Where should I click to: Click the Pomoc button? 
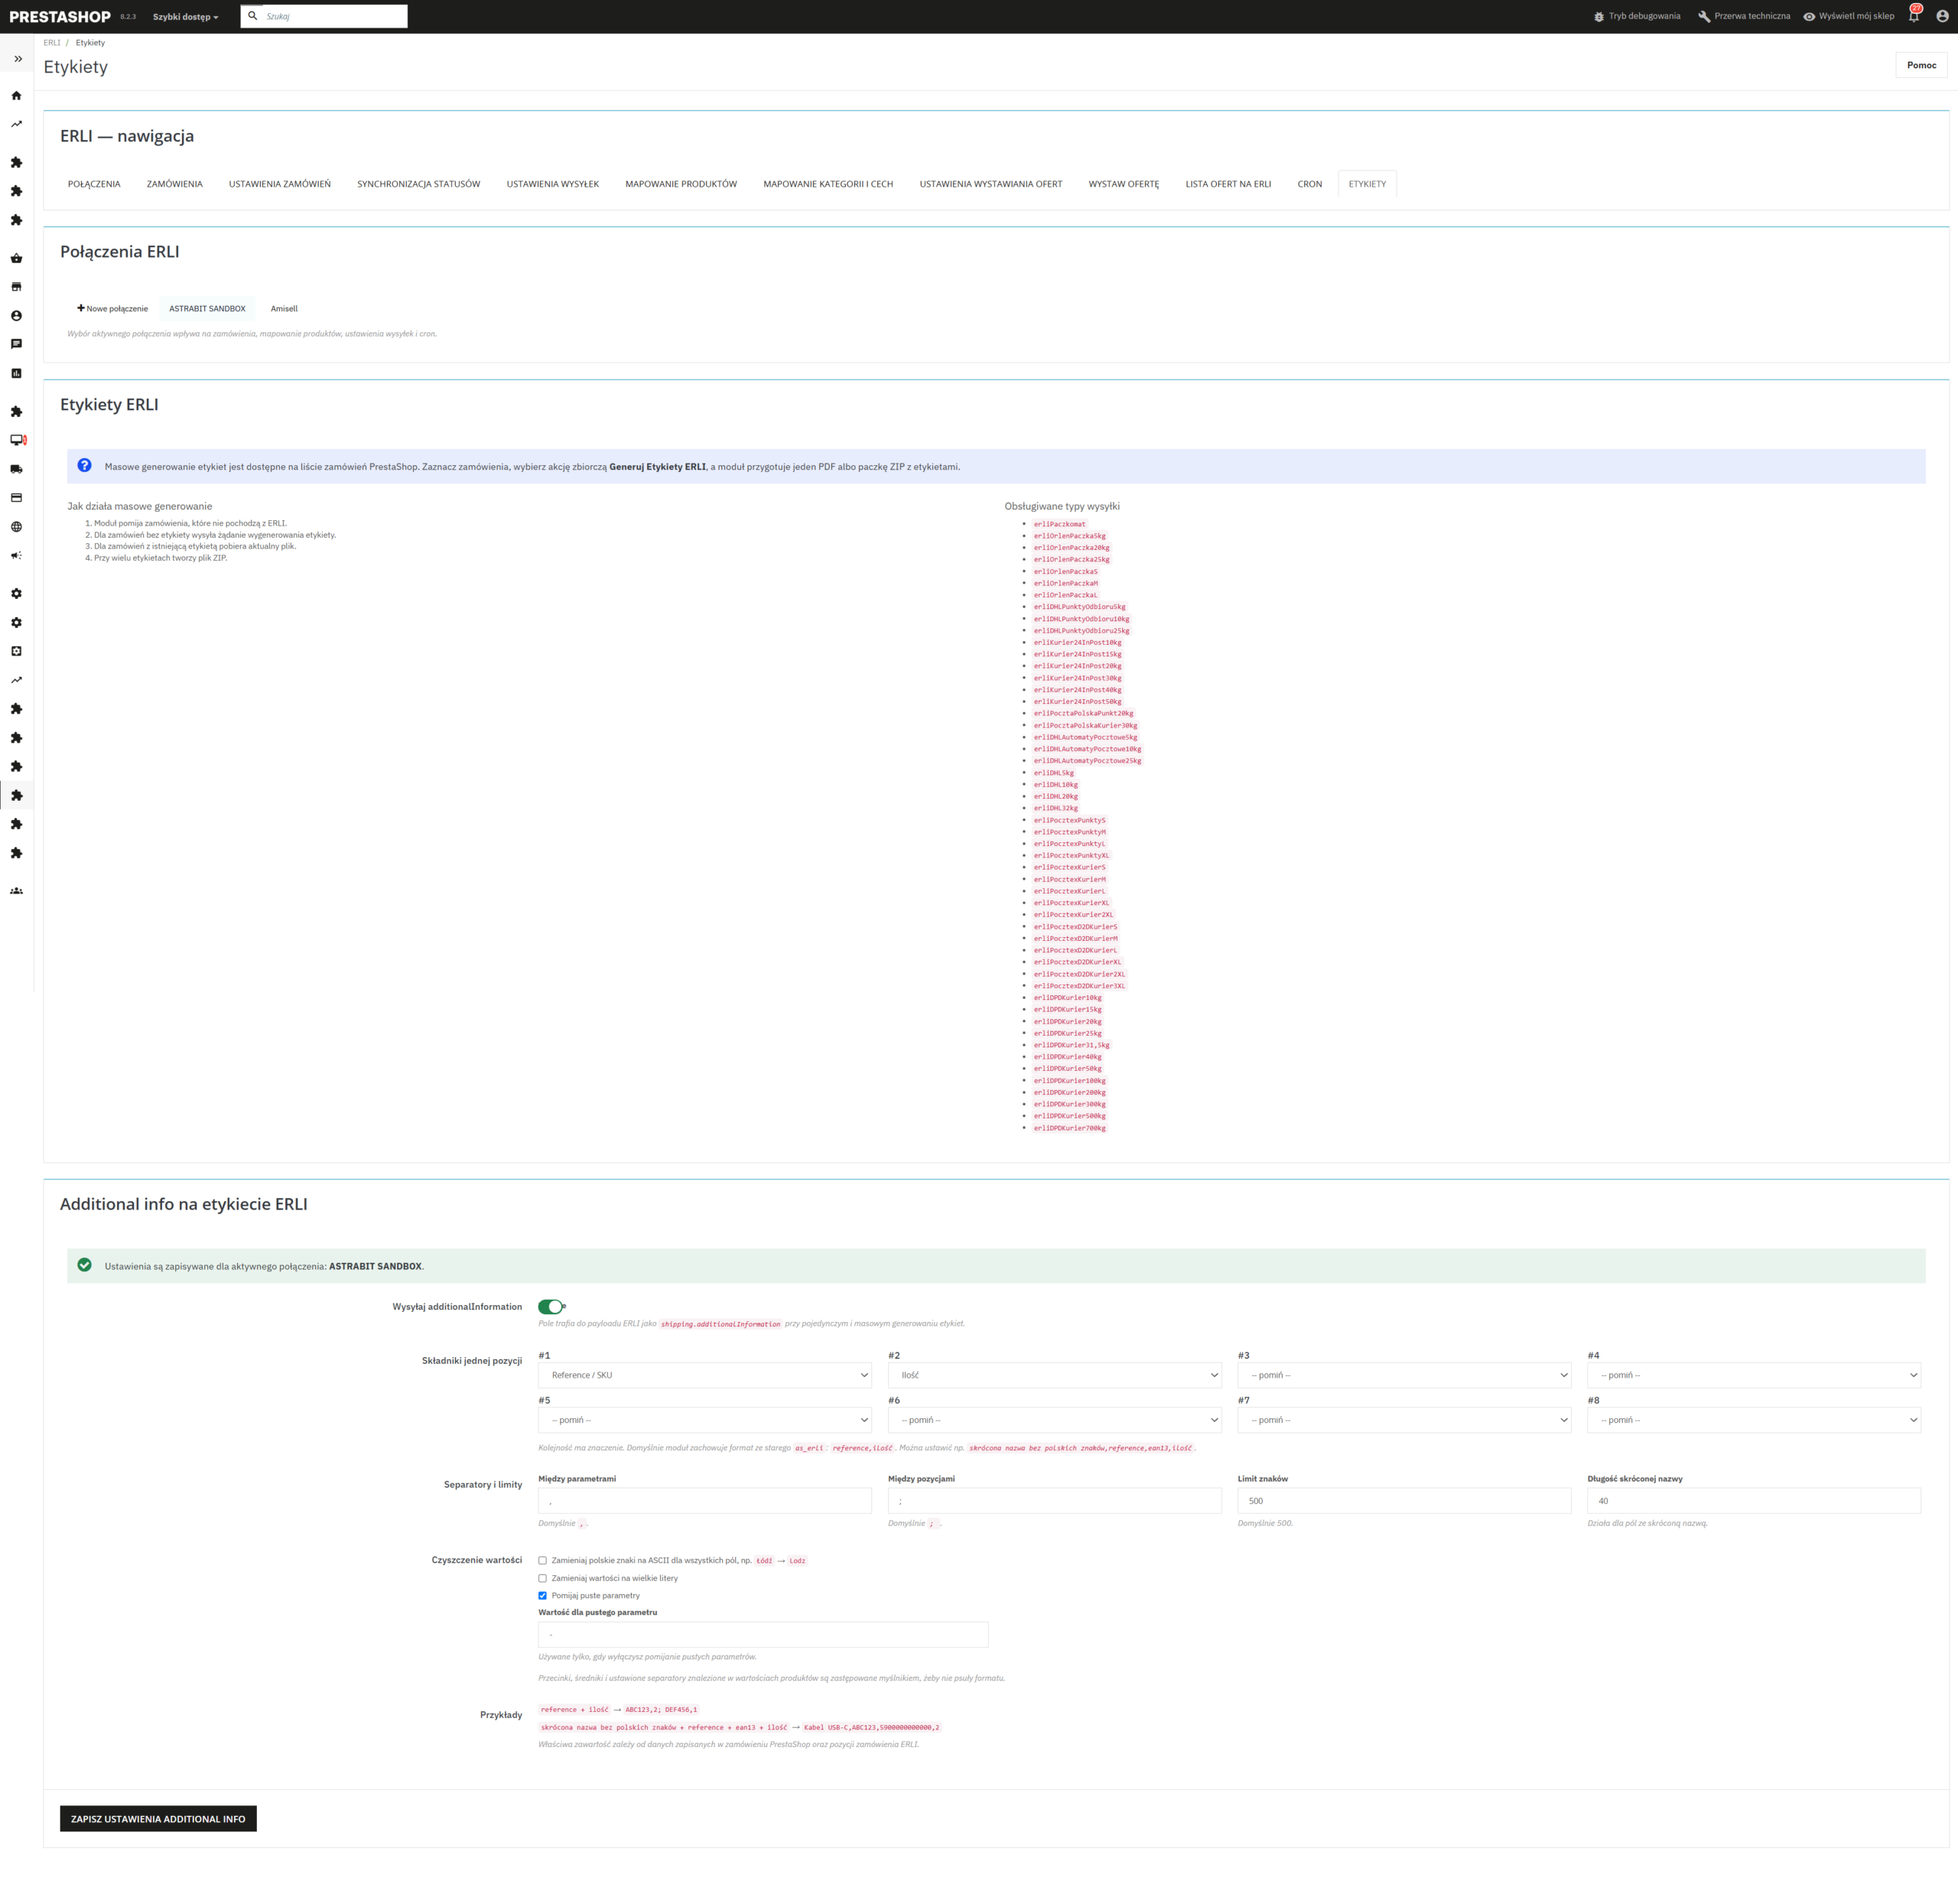(x=1921, y=66)
